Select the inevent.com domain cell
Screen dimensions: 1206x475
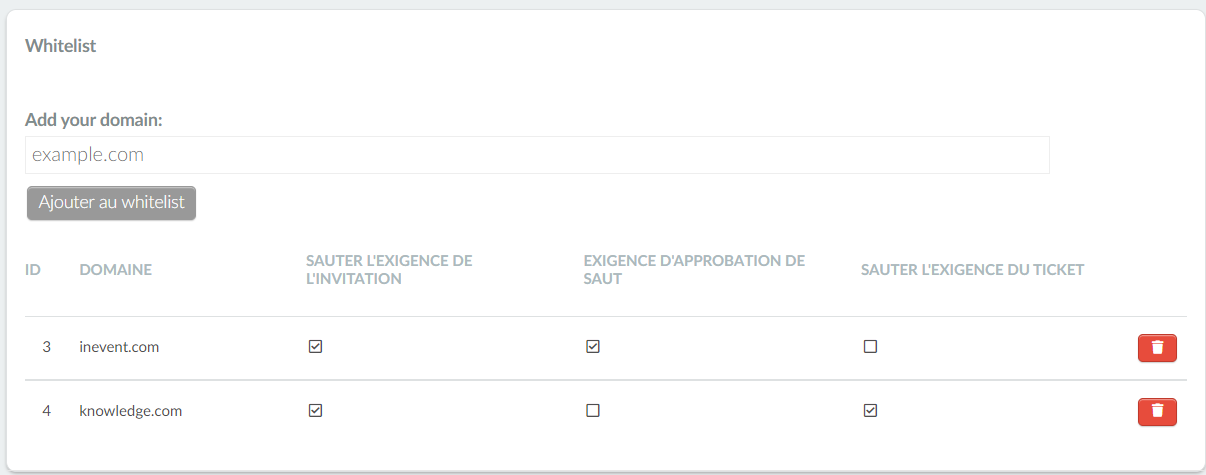tap(120, 348)
